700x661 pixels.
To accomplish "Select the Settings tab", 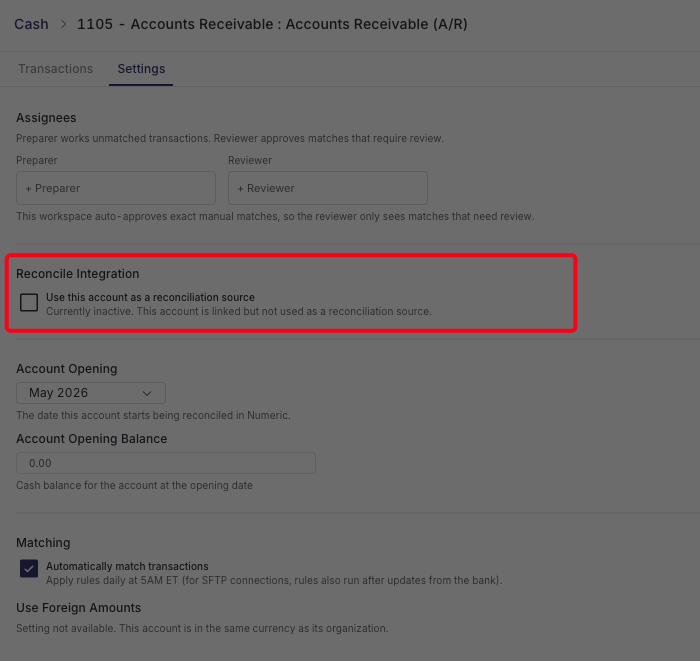I will [141, 69].
